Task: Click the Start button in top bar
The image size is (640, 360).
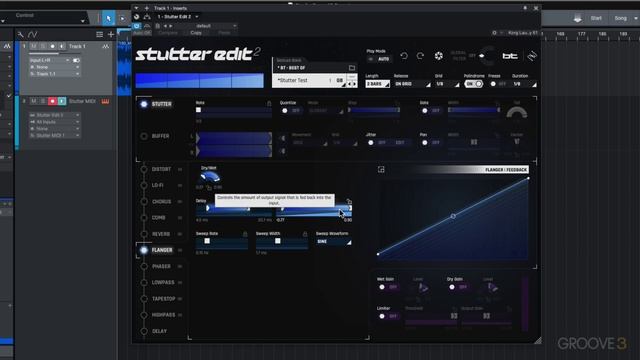Action: click(596, 18)
